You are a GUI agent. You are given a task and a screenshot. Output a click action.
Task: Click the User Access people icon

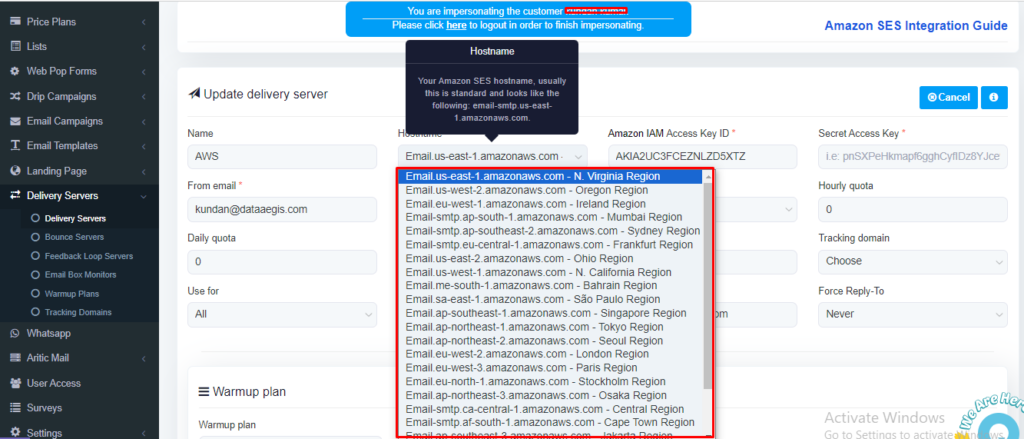15,383
